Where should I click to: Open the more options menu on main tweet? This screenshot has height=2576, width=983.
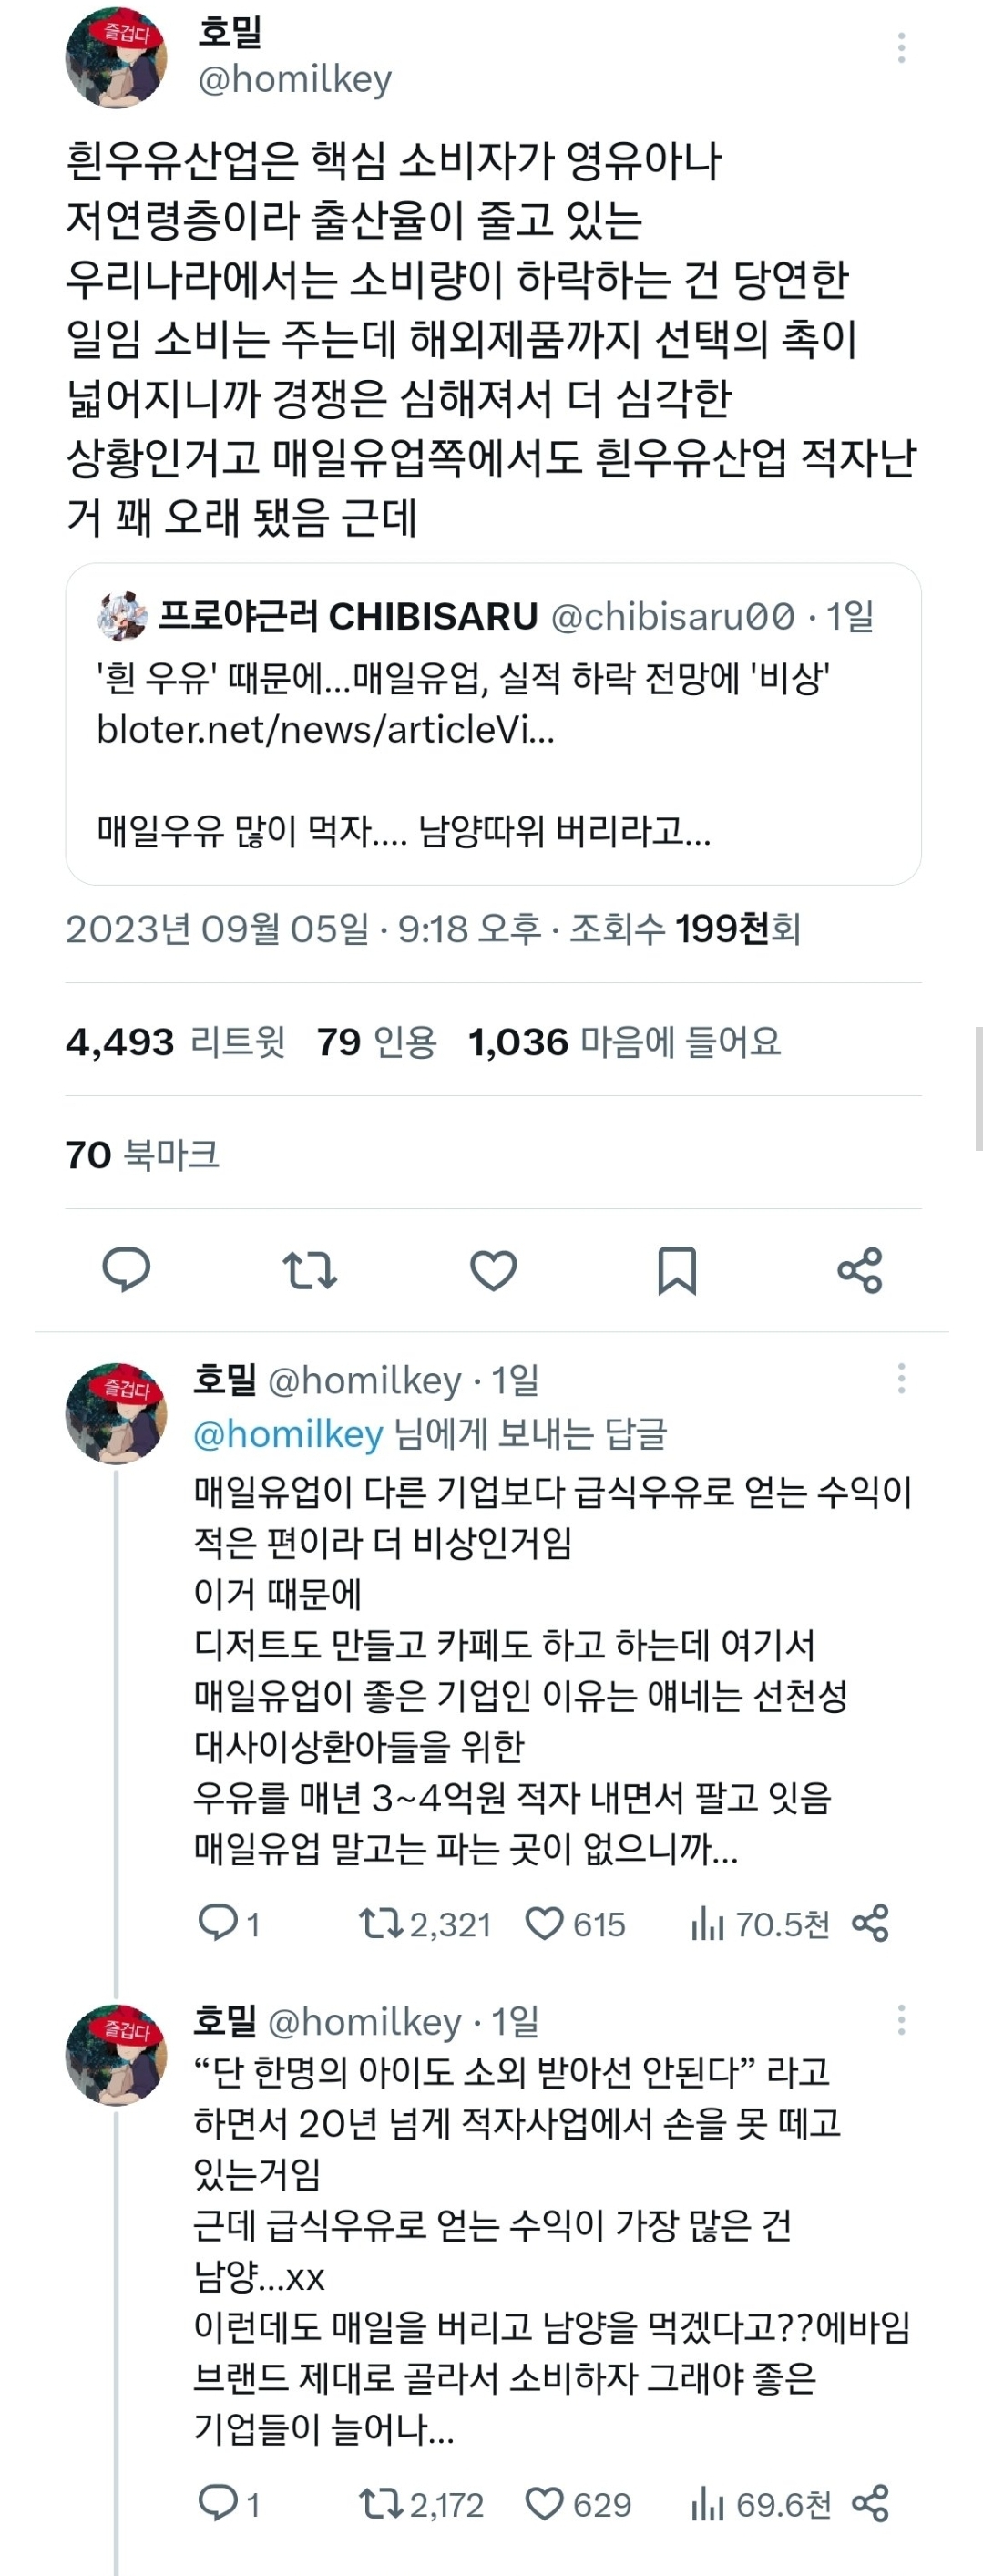pyautogui.click(x=901, y=48)
